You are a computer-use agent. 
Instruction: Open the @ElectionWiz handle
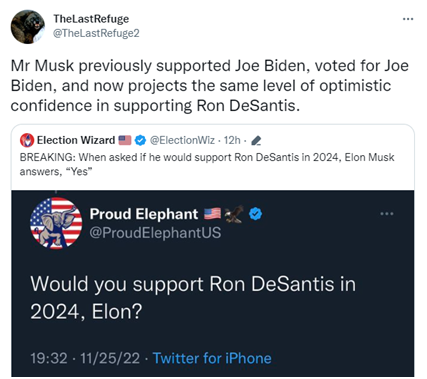pos(182,140)
